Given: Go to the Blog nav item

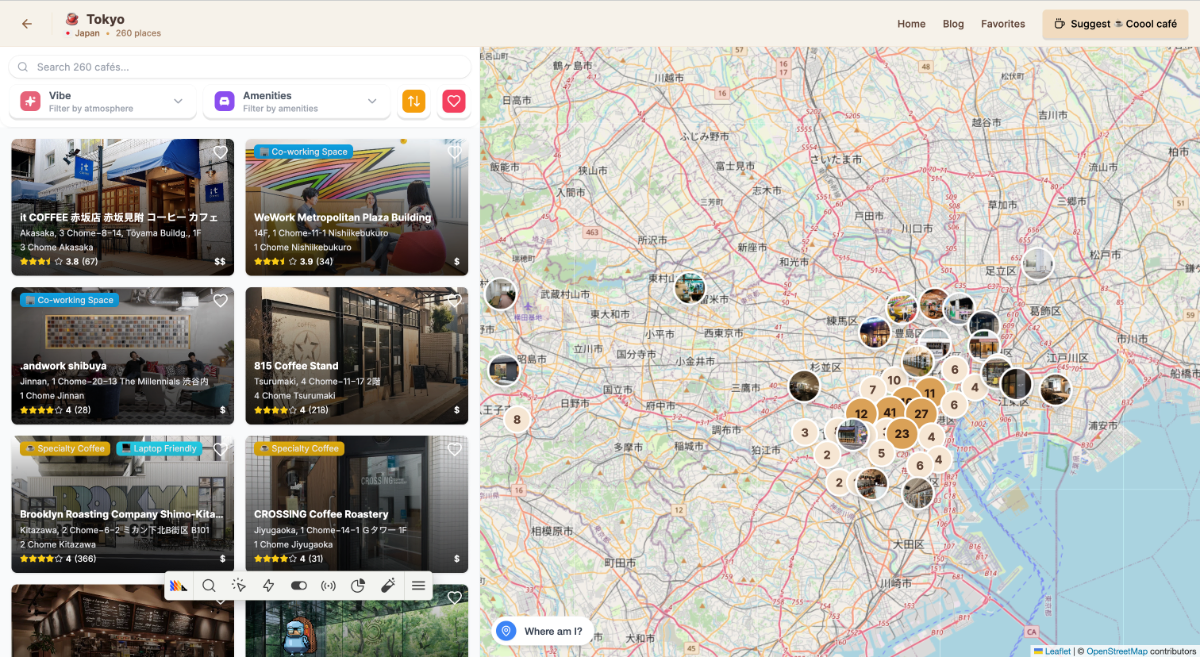Looking at the screenshot, I should (x=953, y=24).
